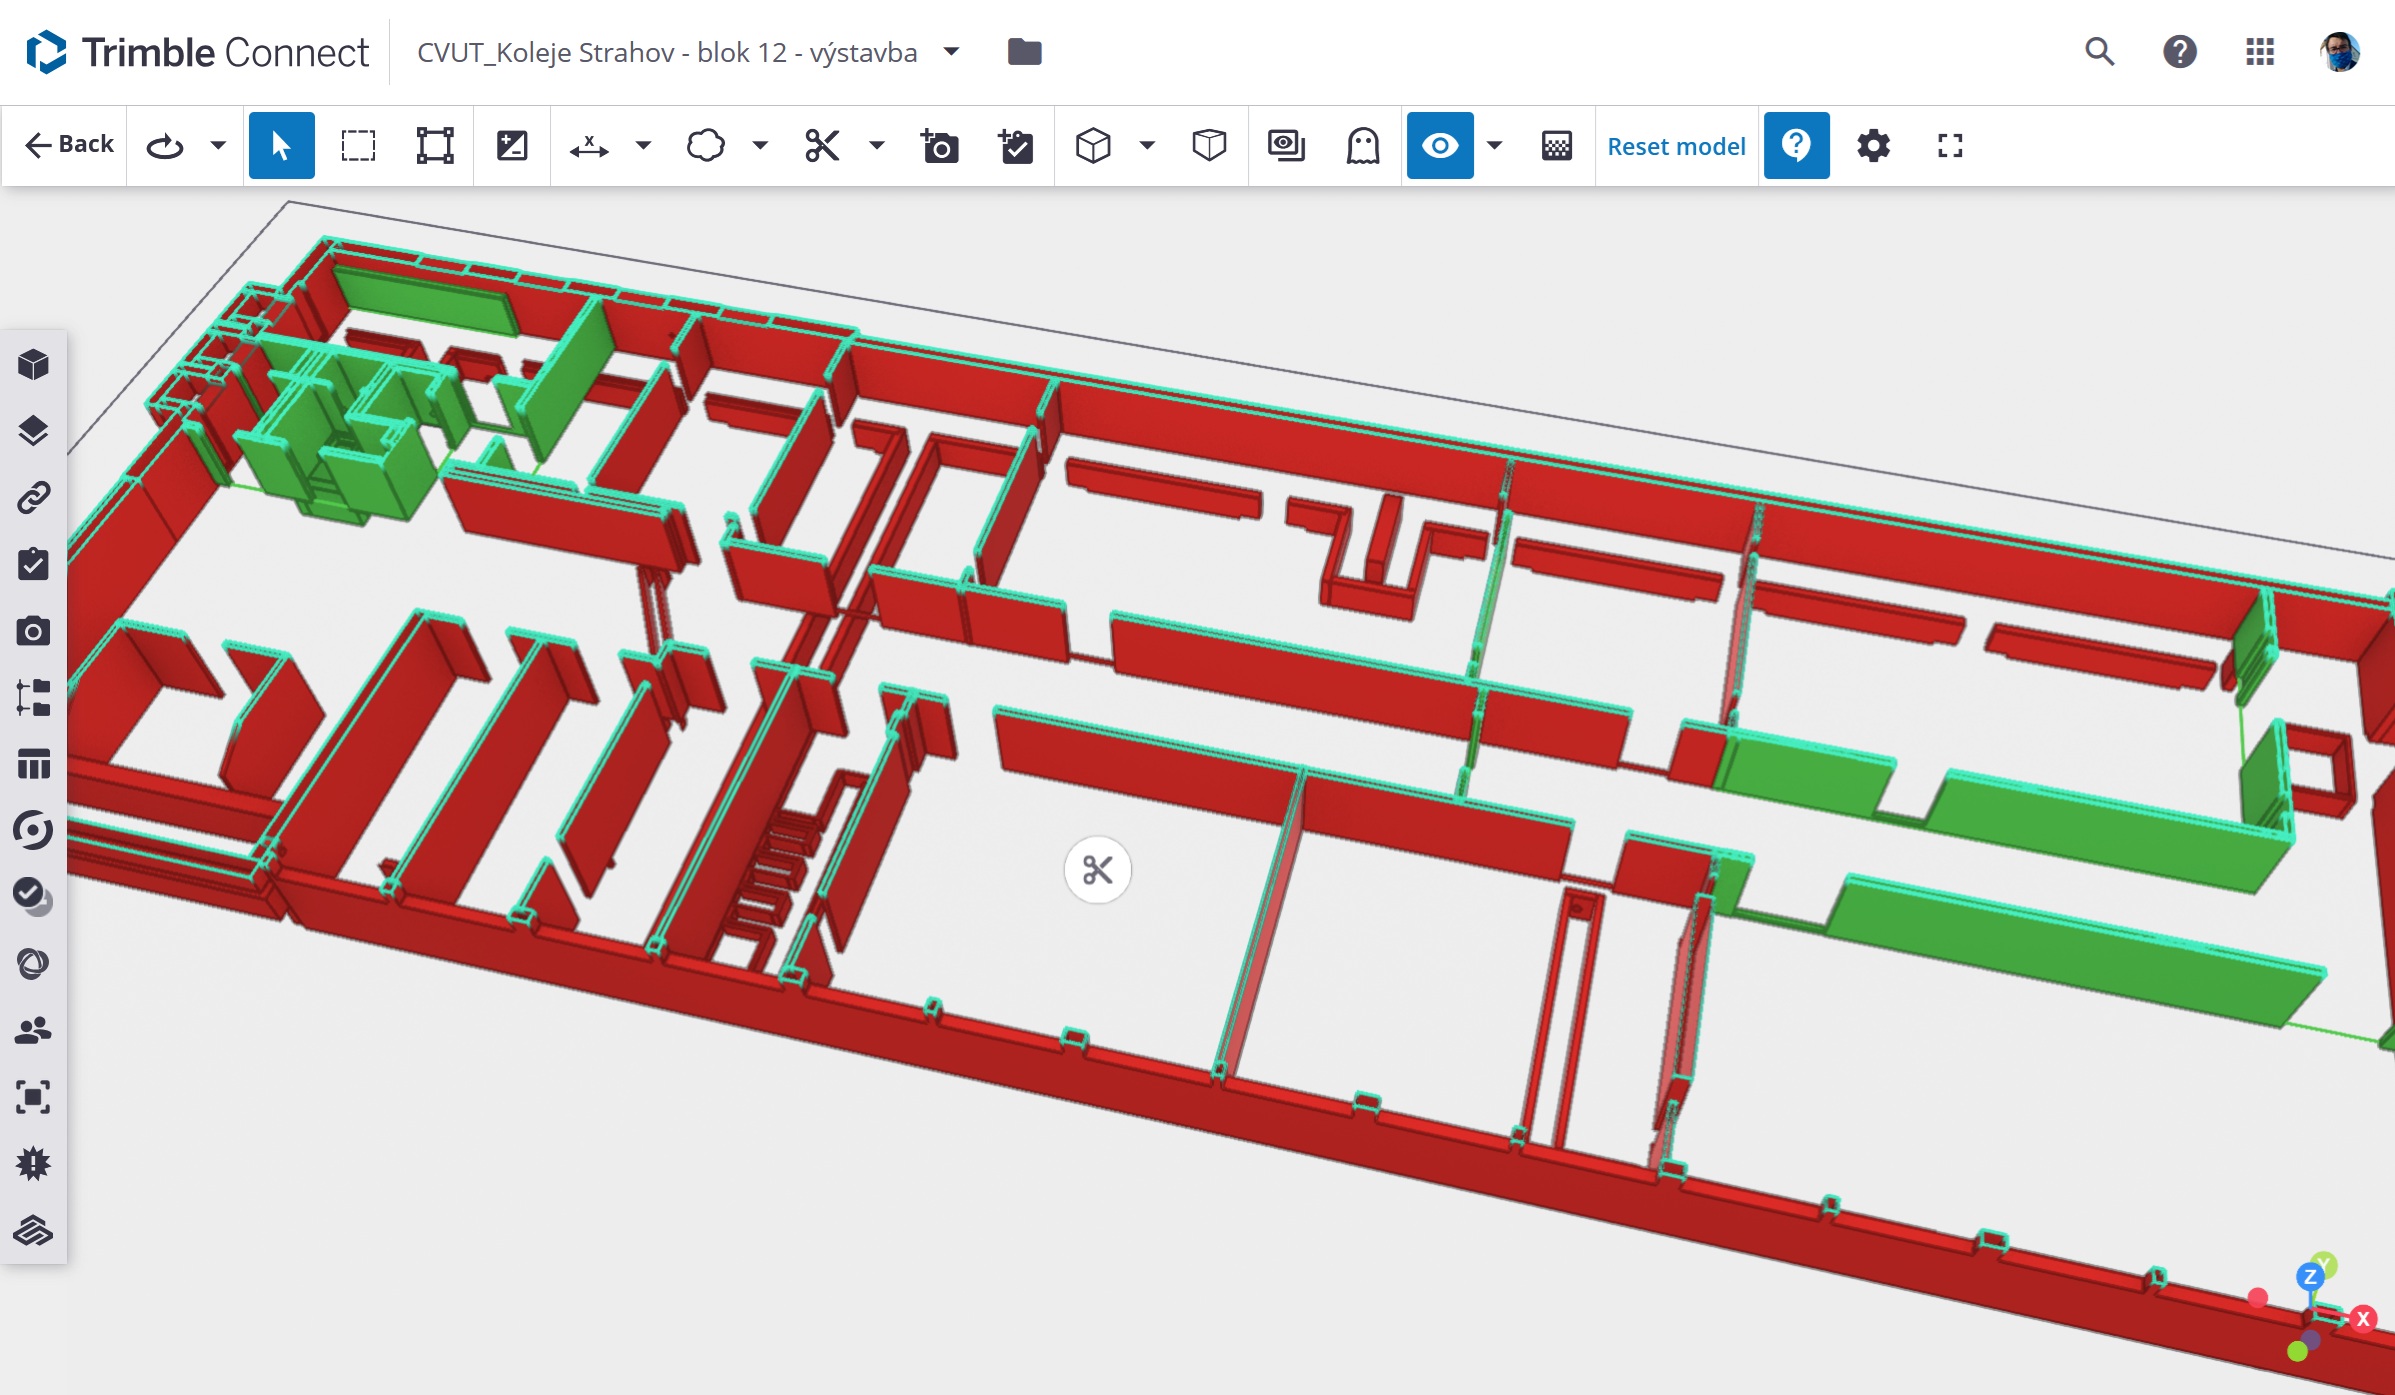Click the Create ToDo toolbar icon
The image size is (2395, 1395).
[x=1016, y=147]
